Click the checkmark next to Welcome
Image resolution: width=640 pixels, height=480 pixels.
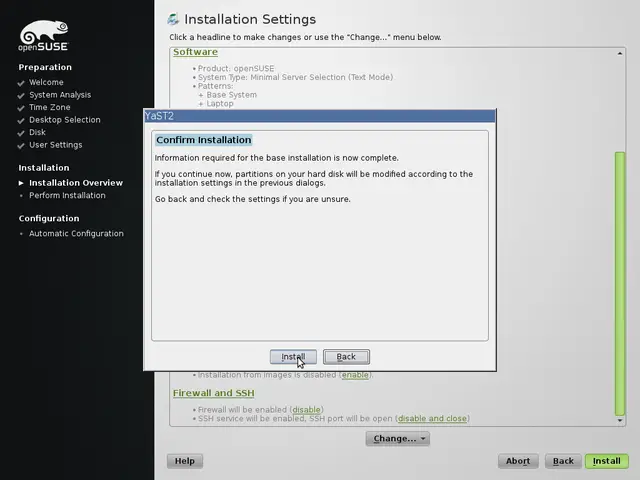pyautogui.click(x=21, y=83)
